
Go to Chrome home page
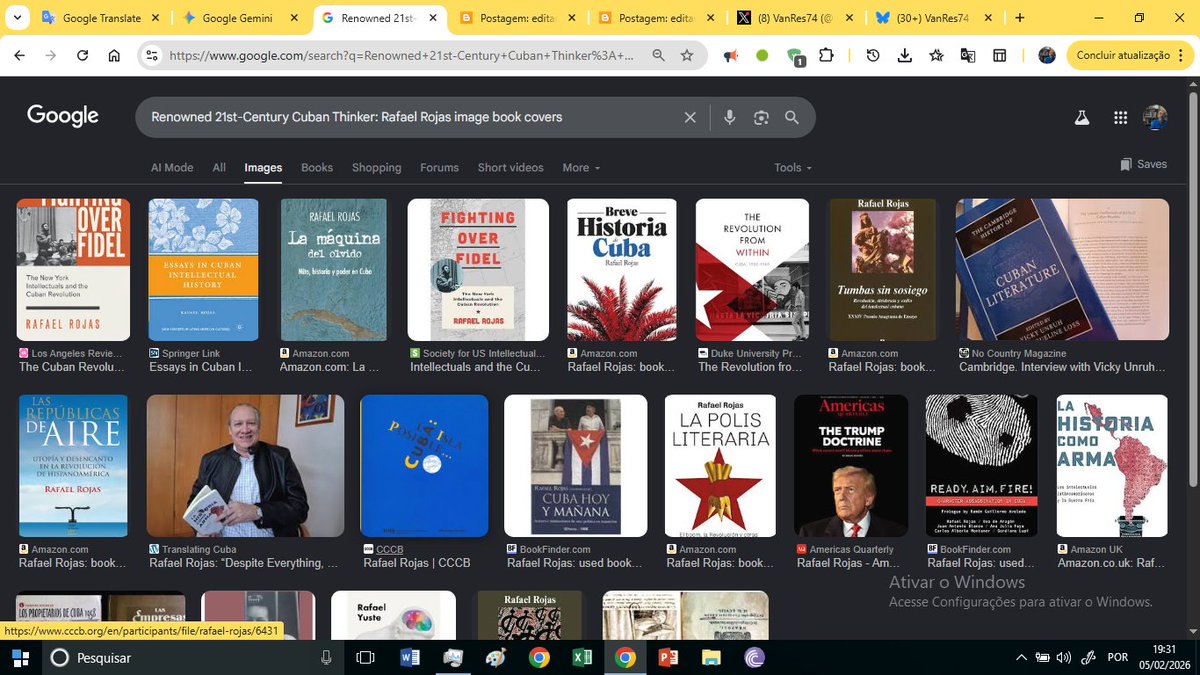tap(114, 56)
